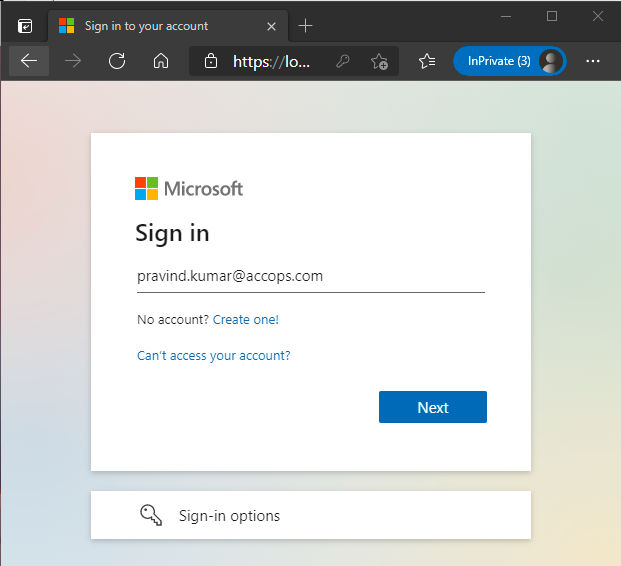Screen dimensions: 621x566
Task: Refresh the sign-in page
Action: (x=117, y=61)
